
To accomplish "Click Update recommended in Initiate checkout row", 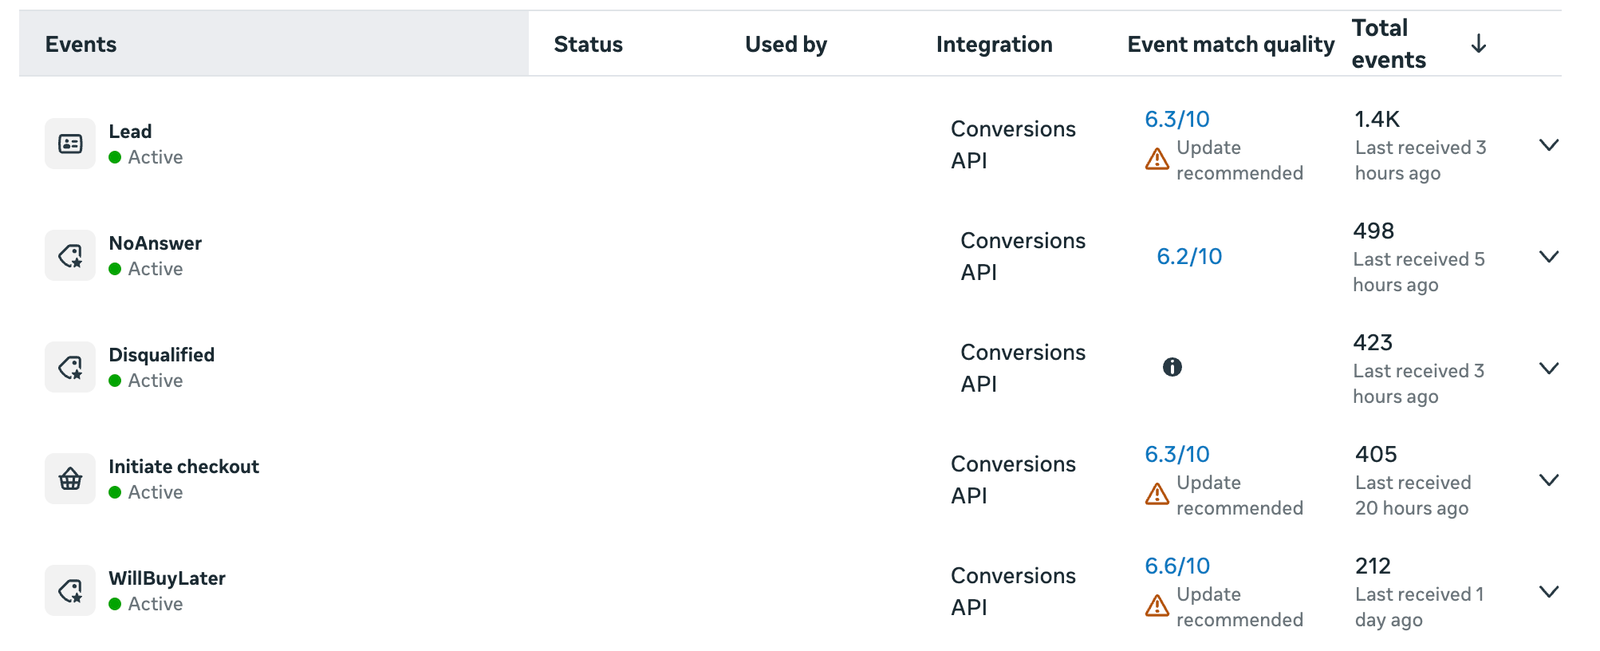I will [x=1240, y=495].
